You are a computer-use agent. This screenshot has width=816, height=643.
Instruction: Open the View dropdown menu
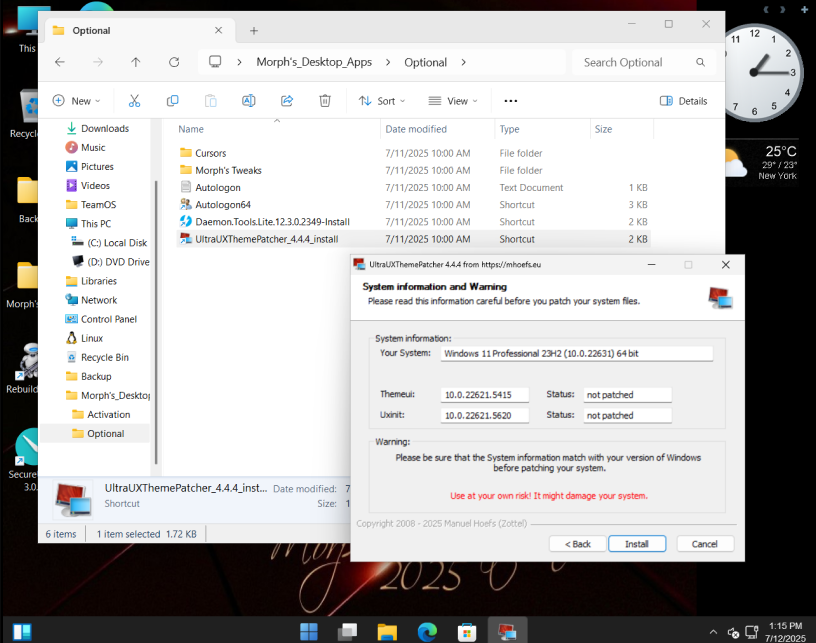click(453, 101)
